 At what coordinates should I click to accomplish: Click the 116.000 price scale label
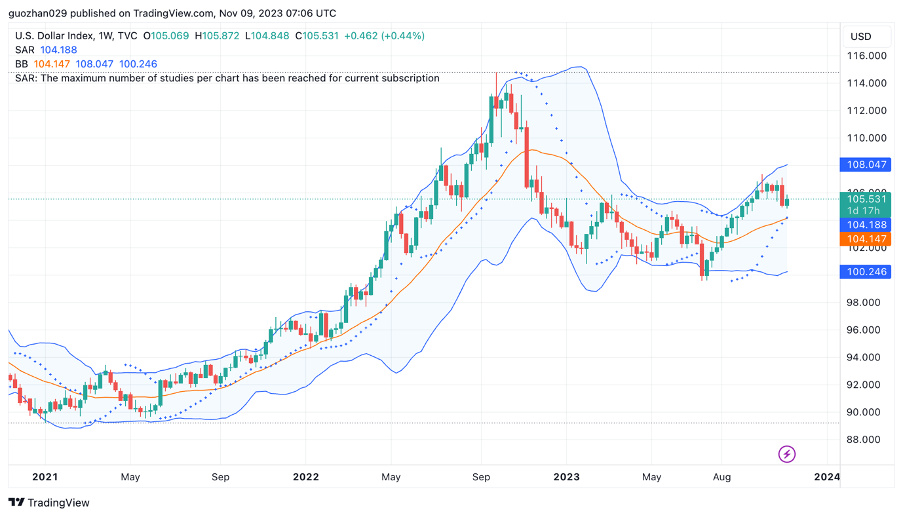tap(868, 56)
